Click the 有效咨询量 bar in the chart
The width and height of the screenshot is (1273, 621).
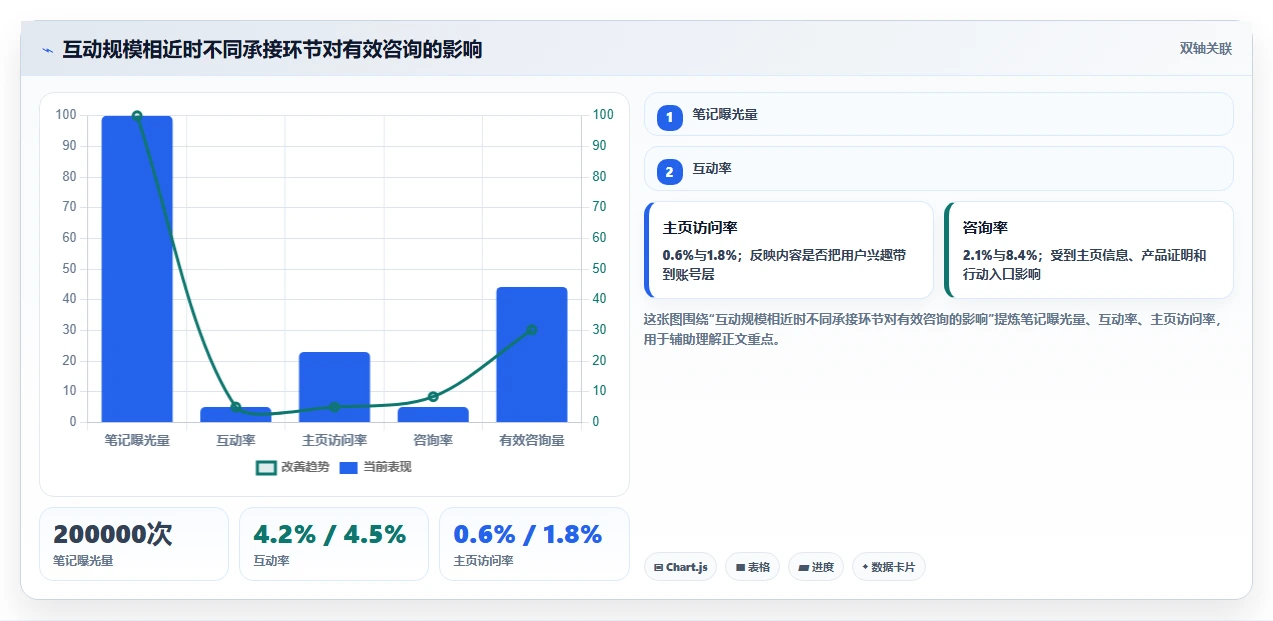(531, 355)
